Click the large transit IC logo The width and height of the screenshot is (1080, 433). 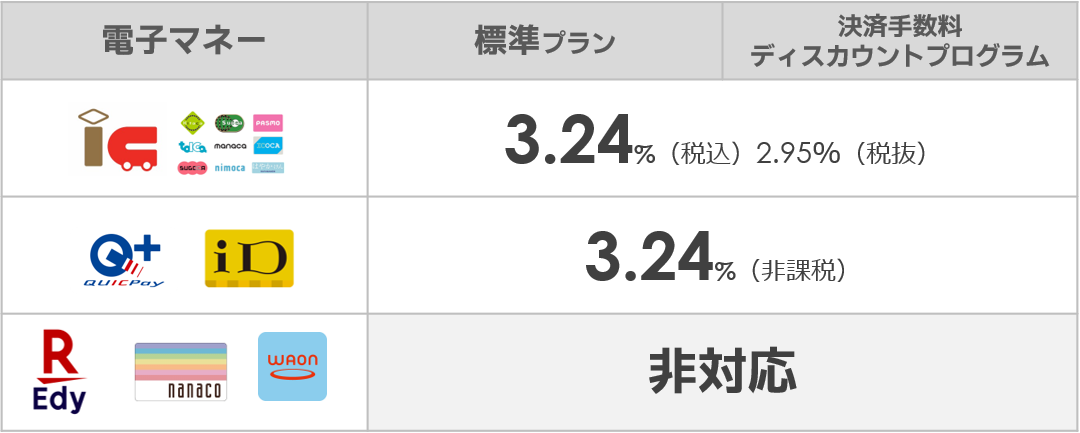point(118,139)
